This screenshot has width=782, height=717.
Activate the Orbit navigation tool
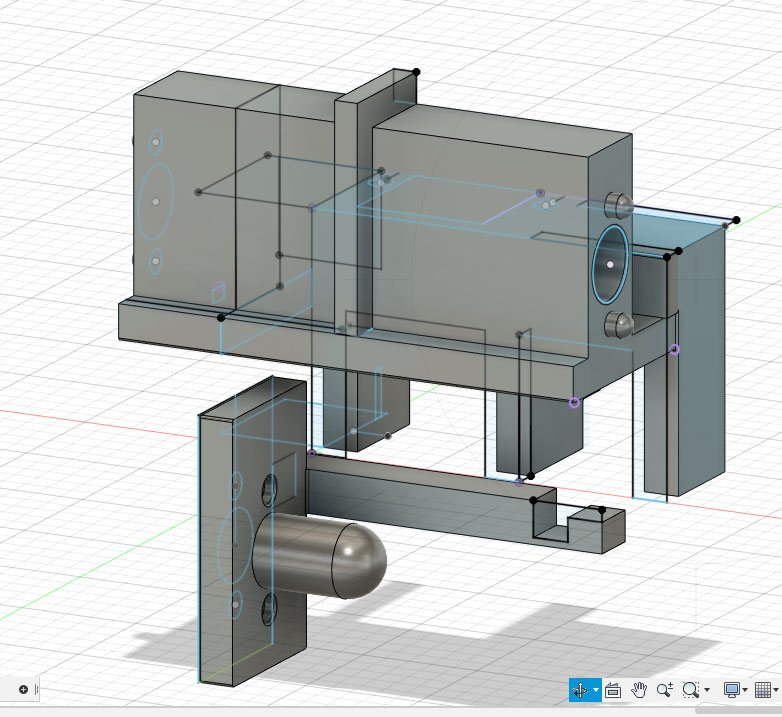click(580, 690)
